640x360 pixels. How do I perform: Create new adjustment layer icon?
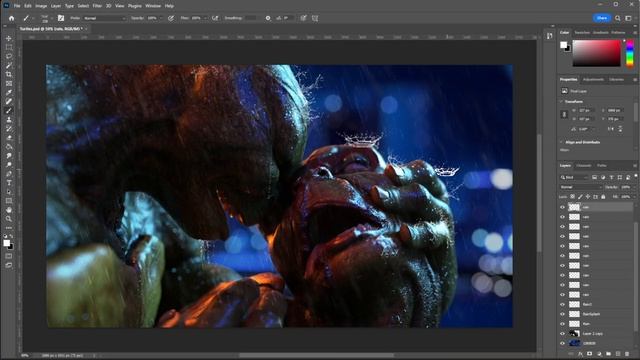[599, 354]
